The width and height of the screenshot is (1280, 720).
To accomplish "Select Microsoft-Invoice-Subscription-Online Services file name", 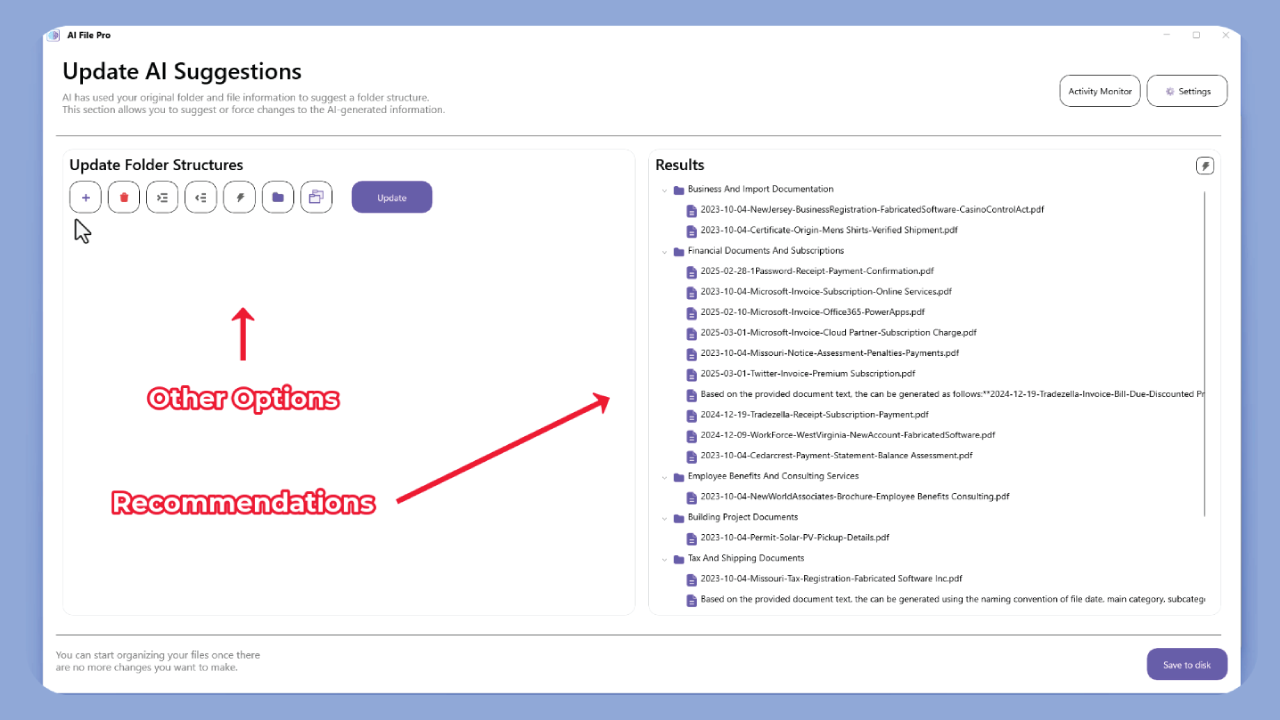I will point(826,292).
